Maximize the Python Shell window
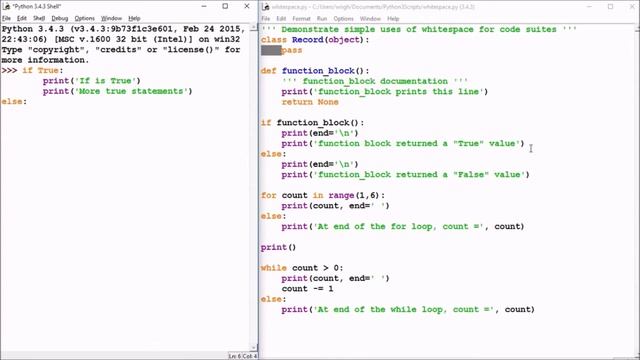 (x=225, y=7)
